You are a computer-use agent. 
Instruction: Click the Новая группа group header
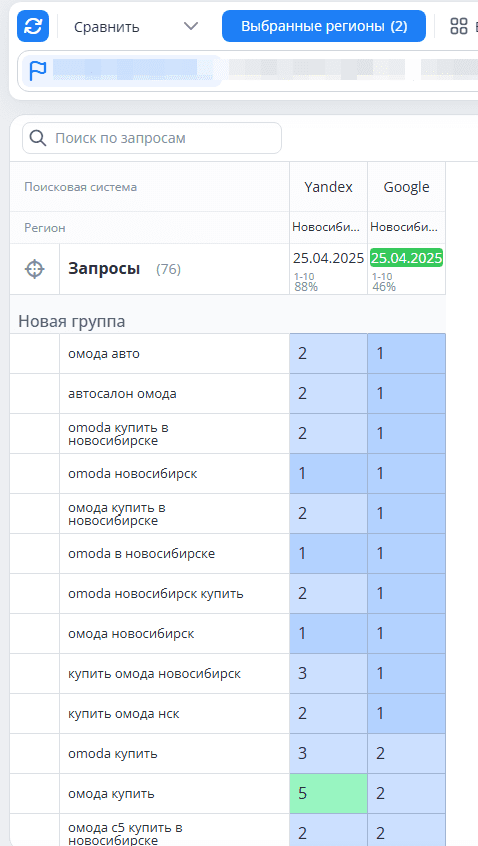point(72,322)
